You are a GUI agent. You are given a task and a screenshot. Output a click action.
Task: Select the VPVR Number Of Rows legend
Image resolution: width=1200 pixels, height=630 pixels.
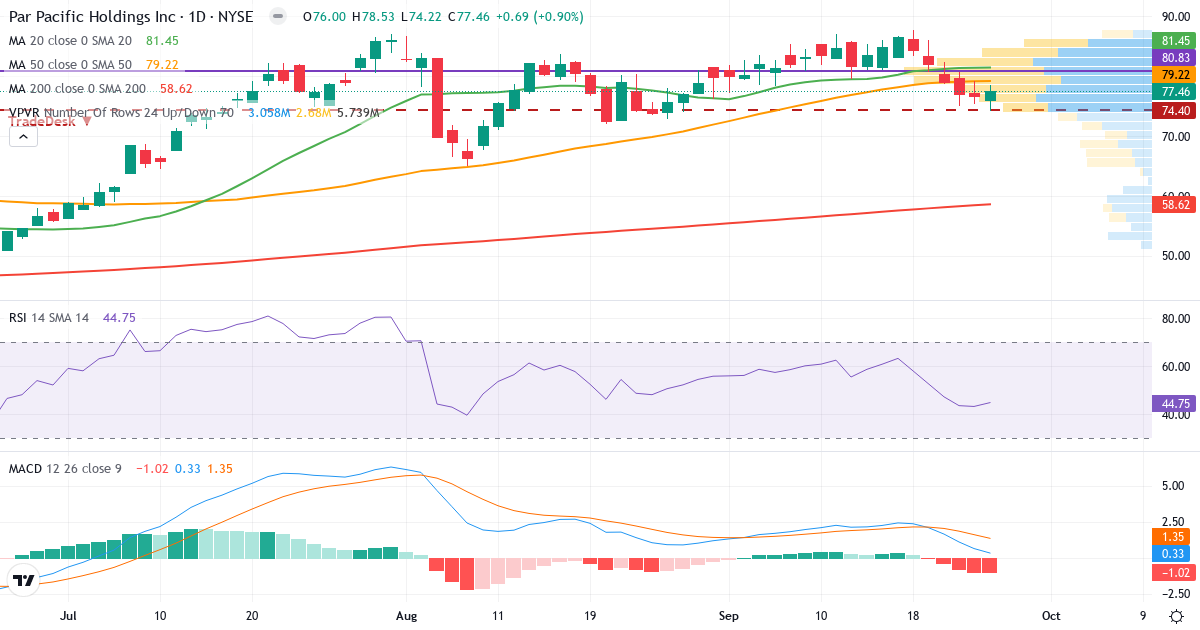(x=121, y=113)
